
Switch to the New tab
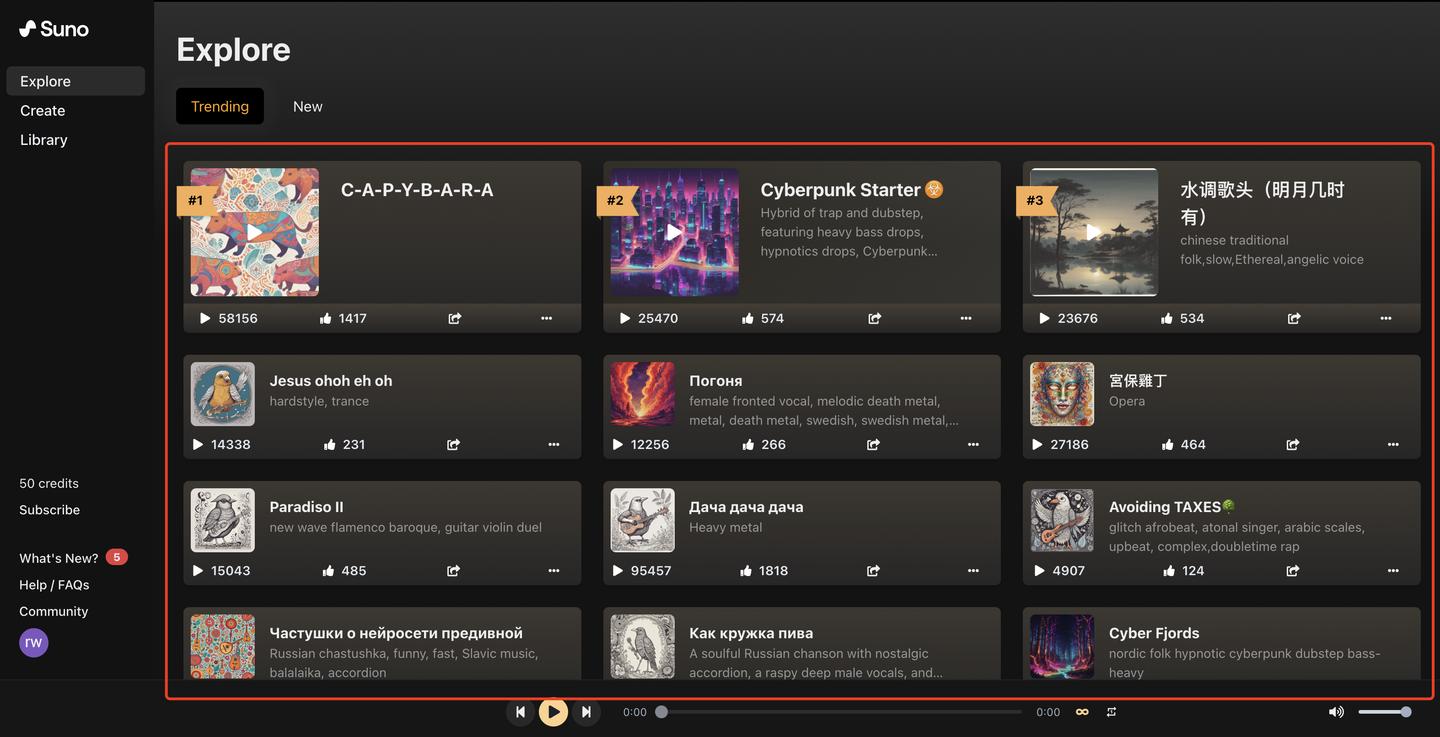tap(307, 106)
